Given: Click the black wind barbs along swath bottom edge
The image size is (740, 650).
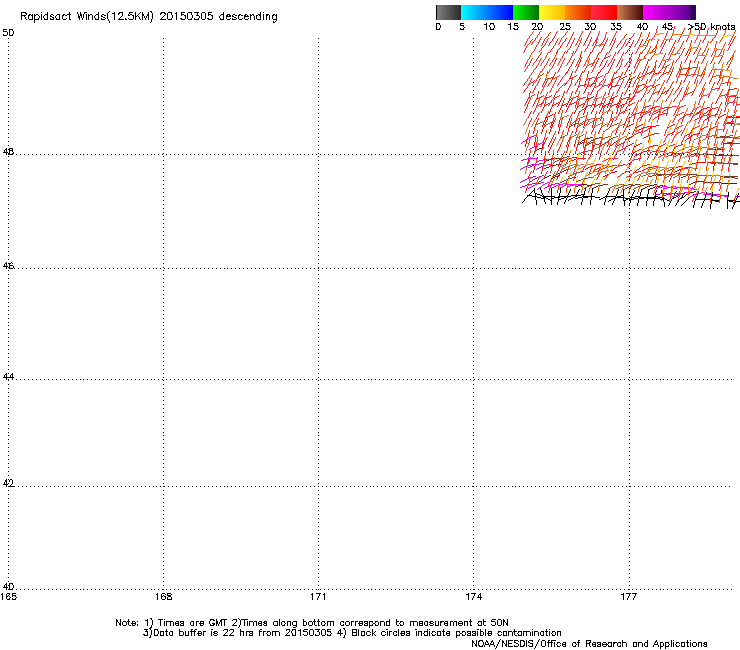Looking at the screenshot, I should pyautogui.click(x=631, y=197).
